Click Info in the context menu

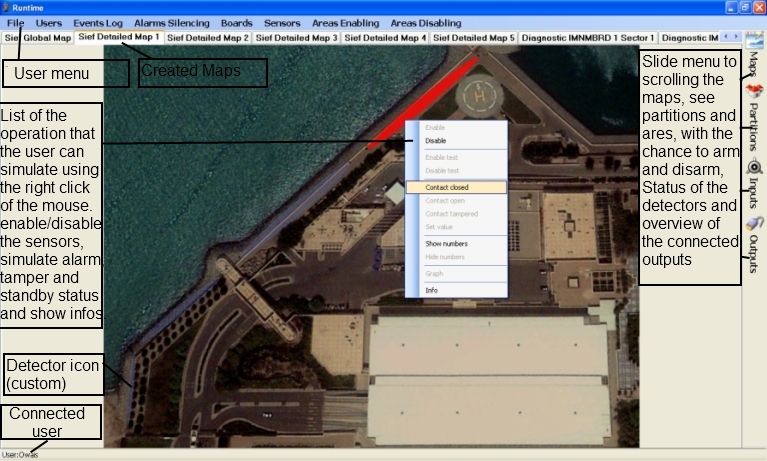point(431,290)
